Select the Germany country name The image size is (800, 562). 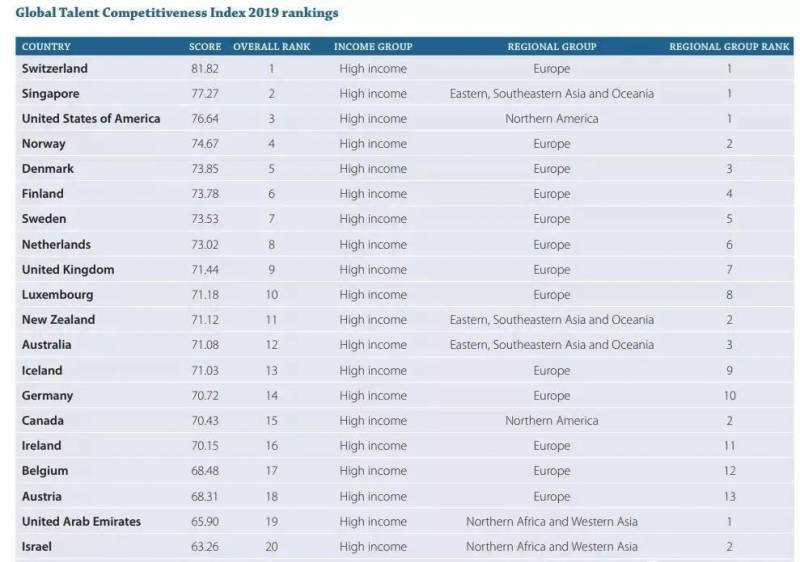pyautogui.click(x=47, y=396)
